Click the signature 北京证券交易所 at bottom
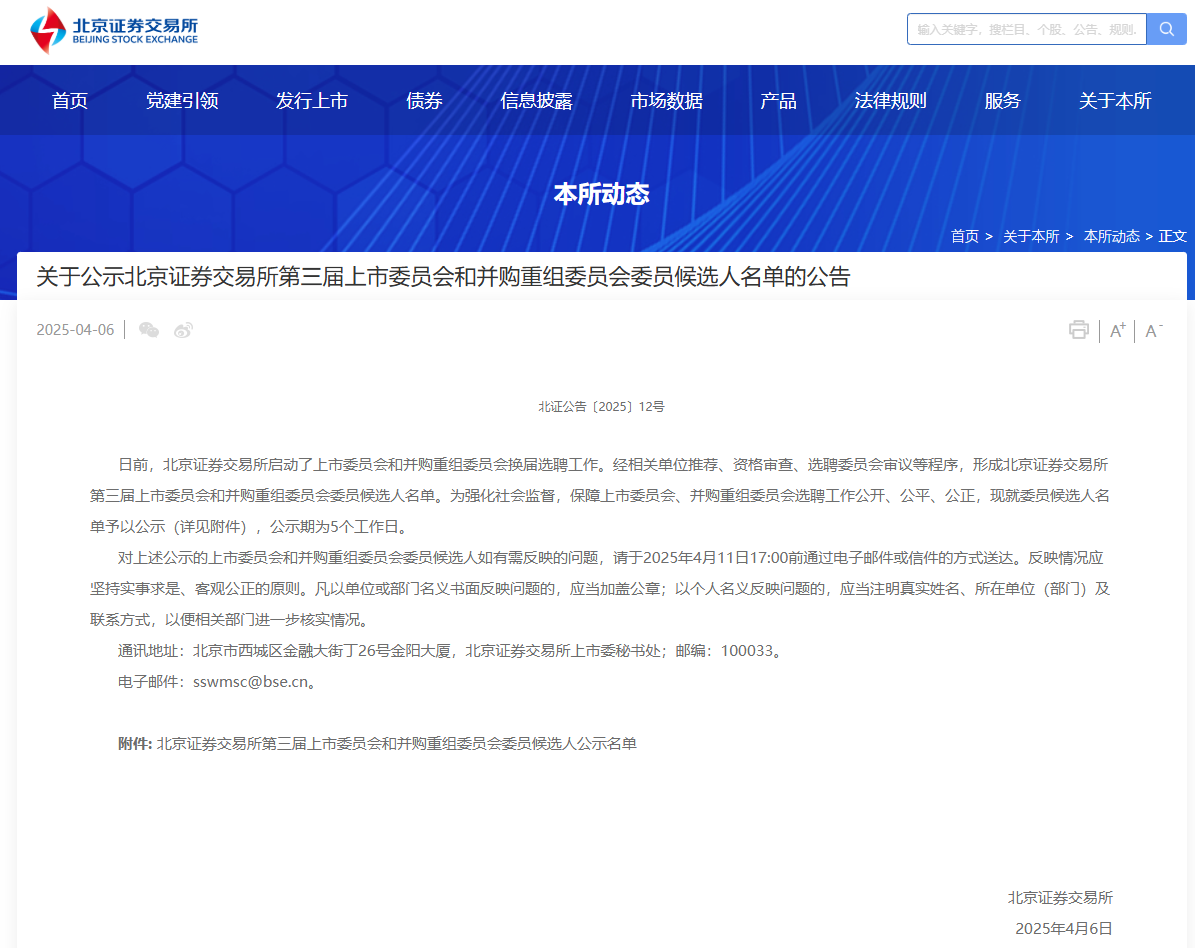 coord(1060,898)
